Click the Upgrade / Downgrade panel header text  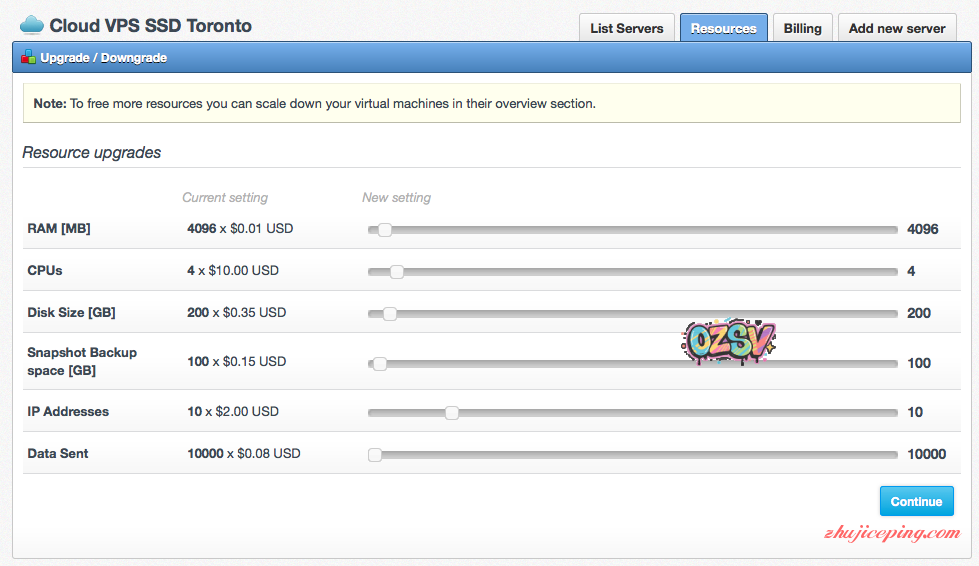pyautogui.click(x=104, y=58)
